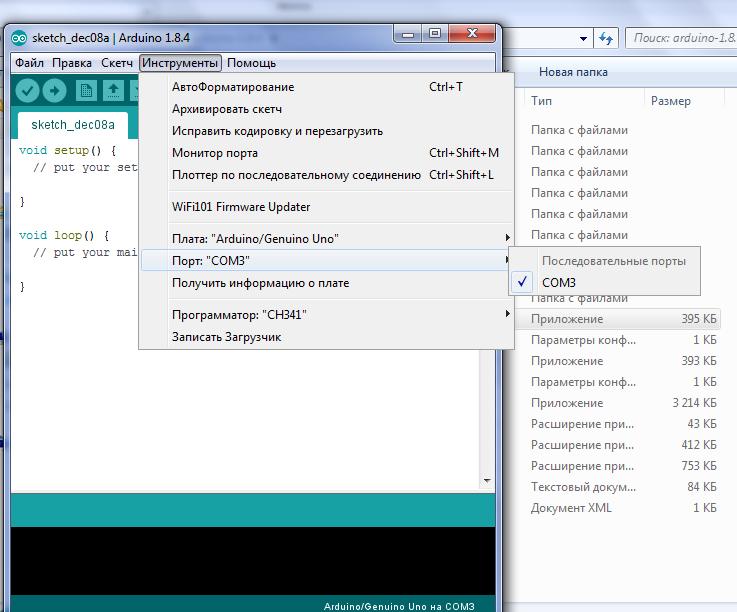This screenshot has width=737, height=612.
Task: Expand the Программатор "CH341" submenu
Action: click(x=327, y=314)
